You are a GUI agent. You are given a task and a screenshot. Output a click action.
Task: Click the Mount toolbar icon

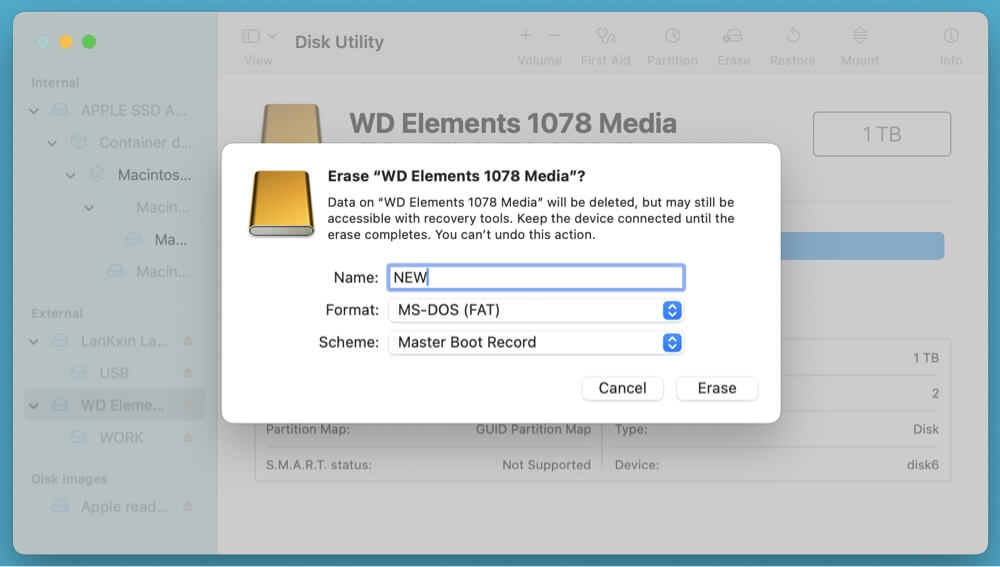tap(860, 36)
